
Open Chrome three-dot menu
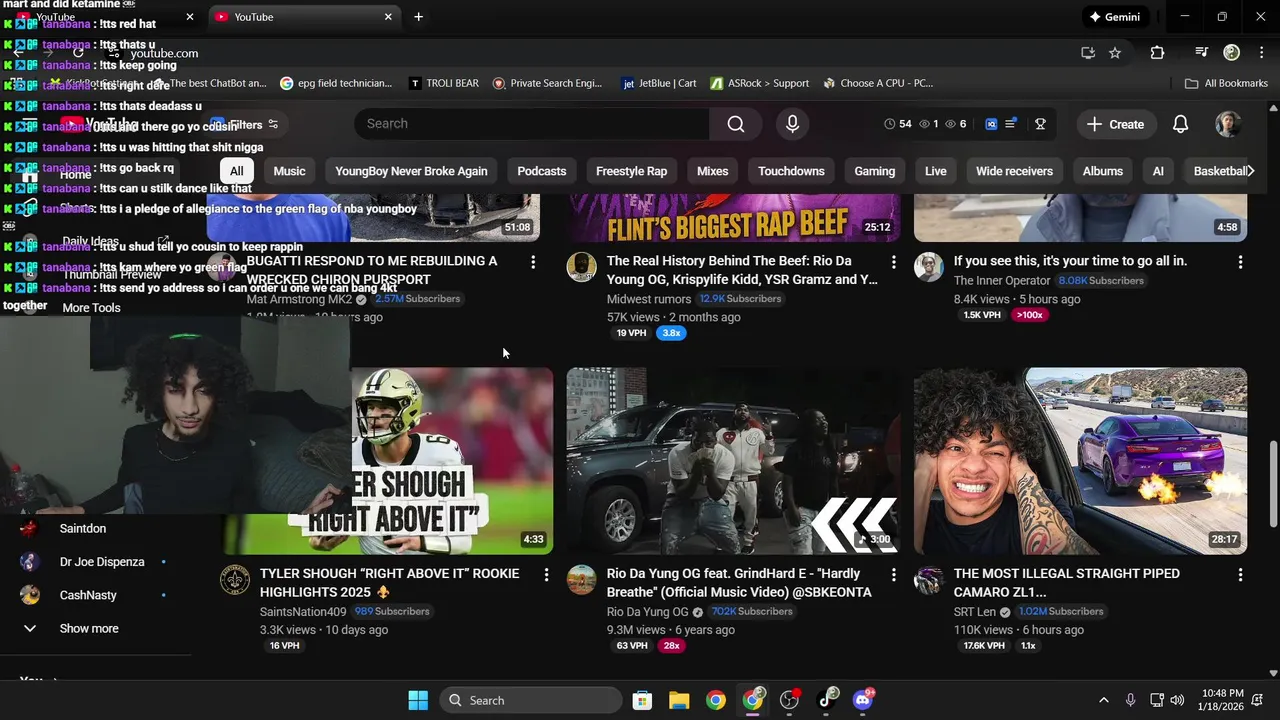click(x=1261, y=53)
